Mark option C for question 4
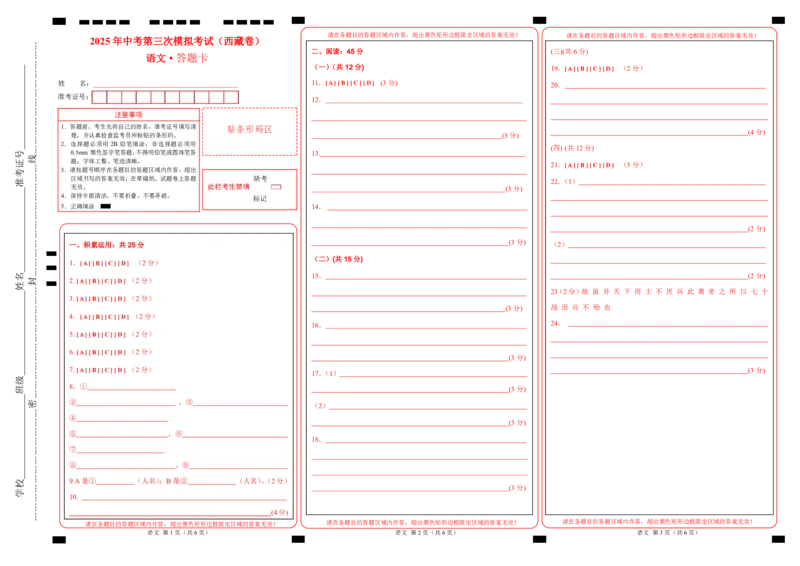This screenshot has height=566, width=800. (112, 317)
